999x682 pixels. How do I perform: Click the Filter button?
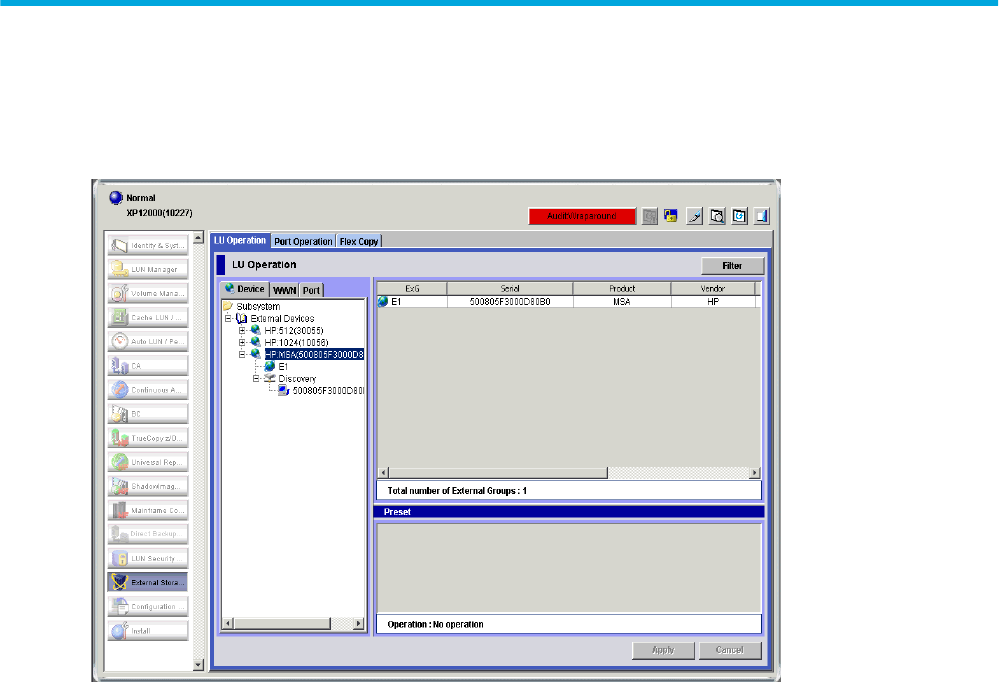pos(733,266)
